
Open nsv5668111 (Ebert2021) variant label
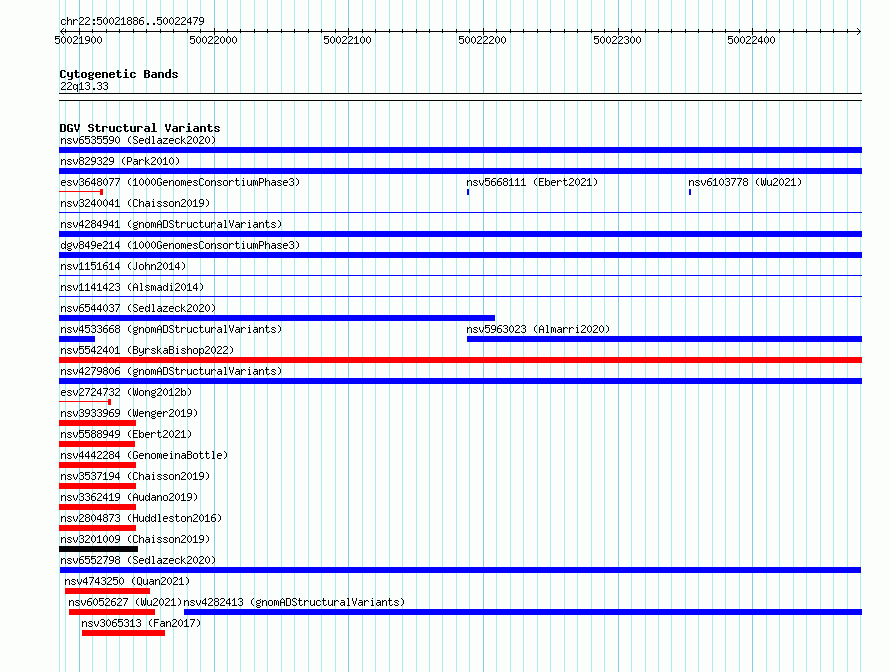pyautogui.click(x=532, y=182)
